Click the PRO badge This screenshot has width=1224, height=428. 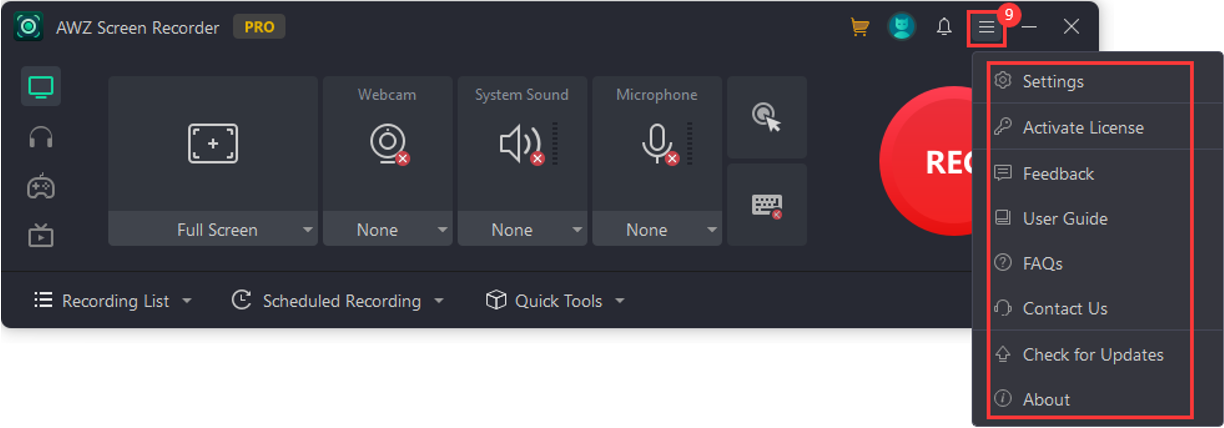tap(259, 27)
